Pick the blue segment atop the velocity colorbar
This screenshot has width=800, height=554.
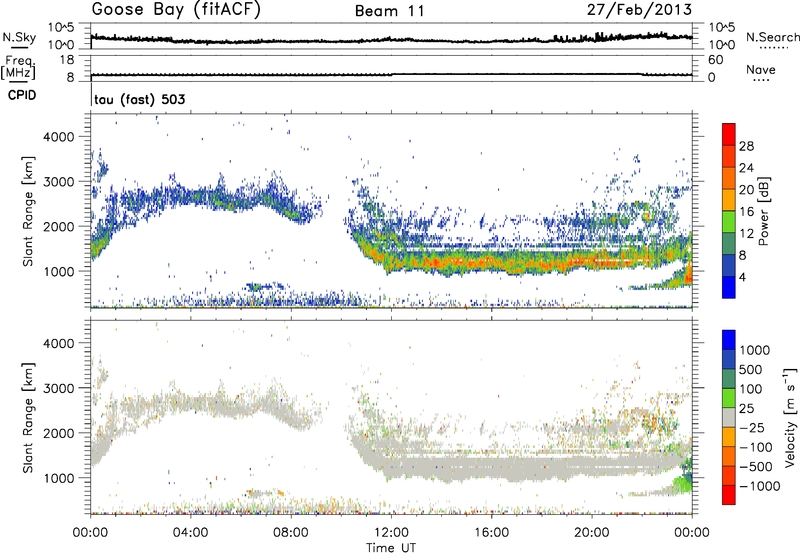pos(729,340)
